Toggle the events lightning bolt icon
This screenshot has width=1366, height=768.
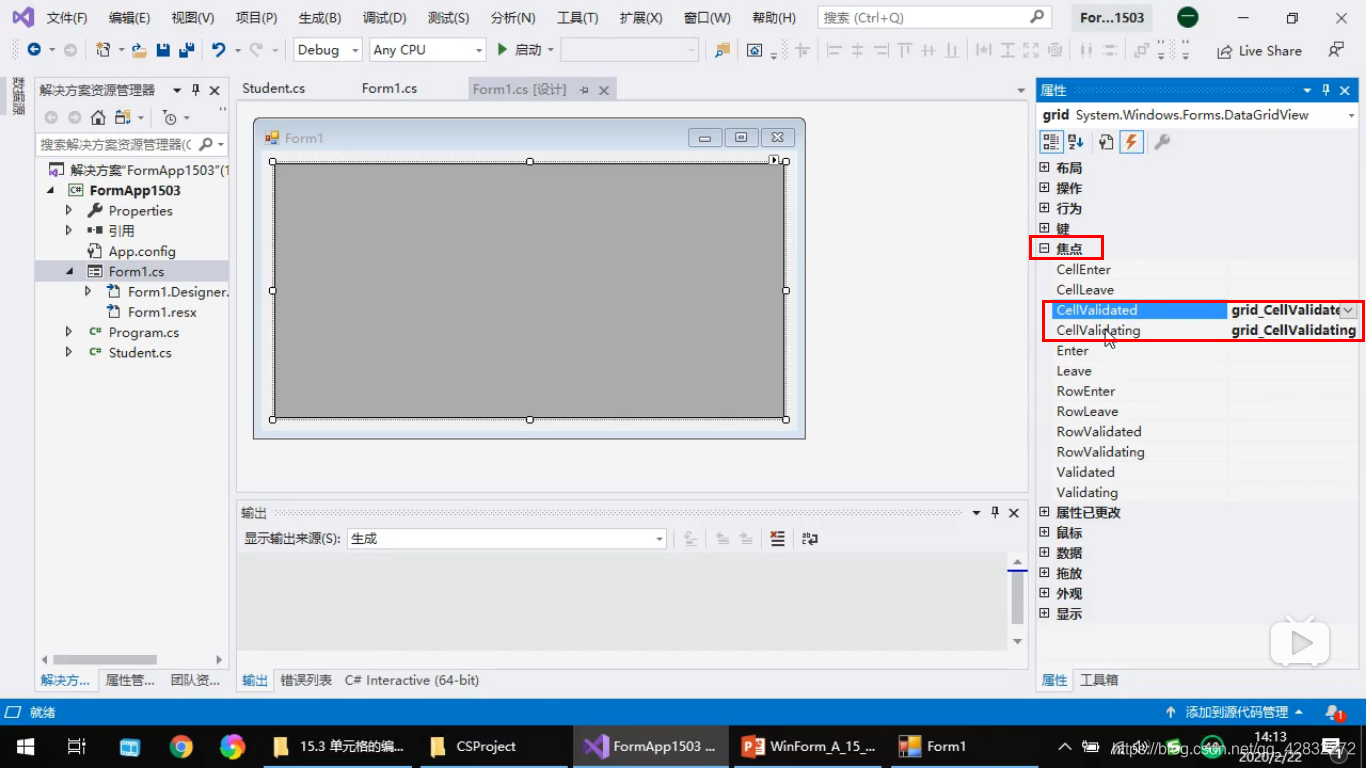coord(1131,142)
